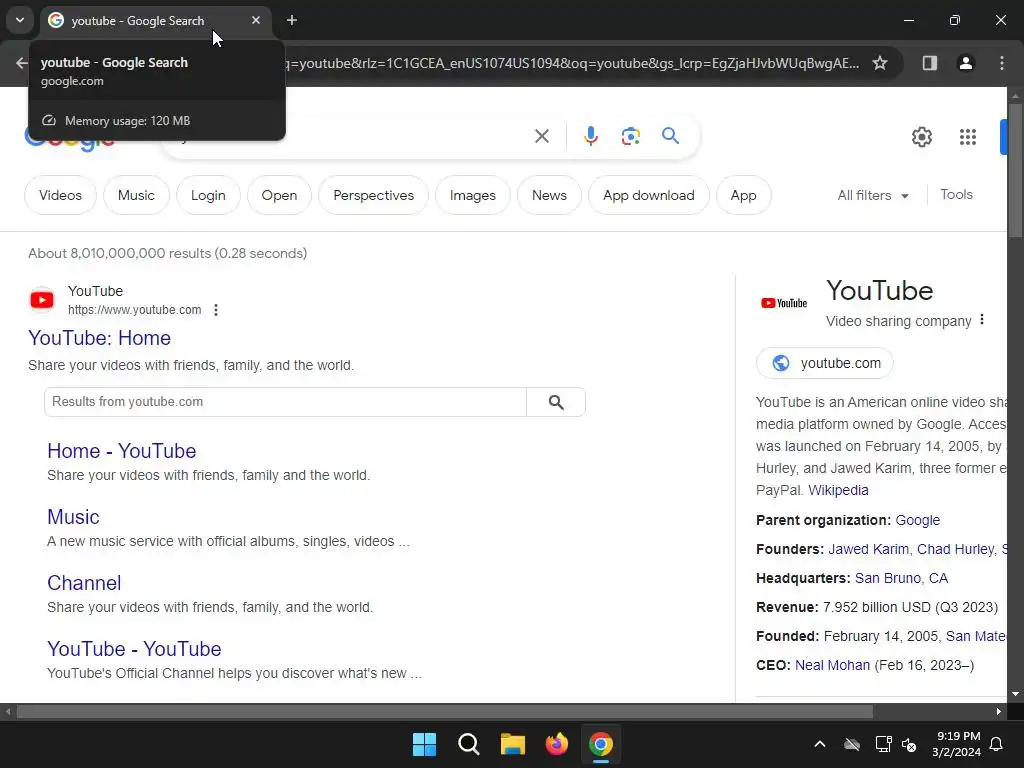Open the Google parent organization link
The height and width of the screenshot is (768, 1024).
[x=918, y=520]
